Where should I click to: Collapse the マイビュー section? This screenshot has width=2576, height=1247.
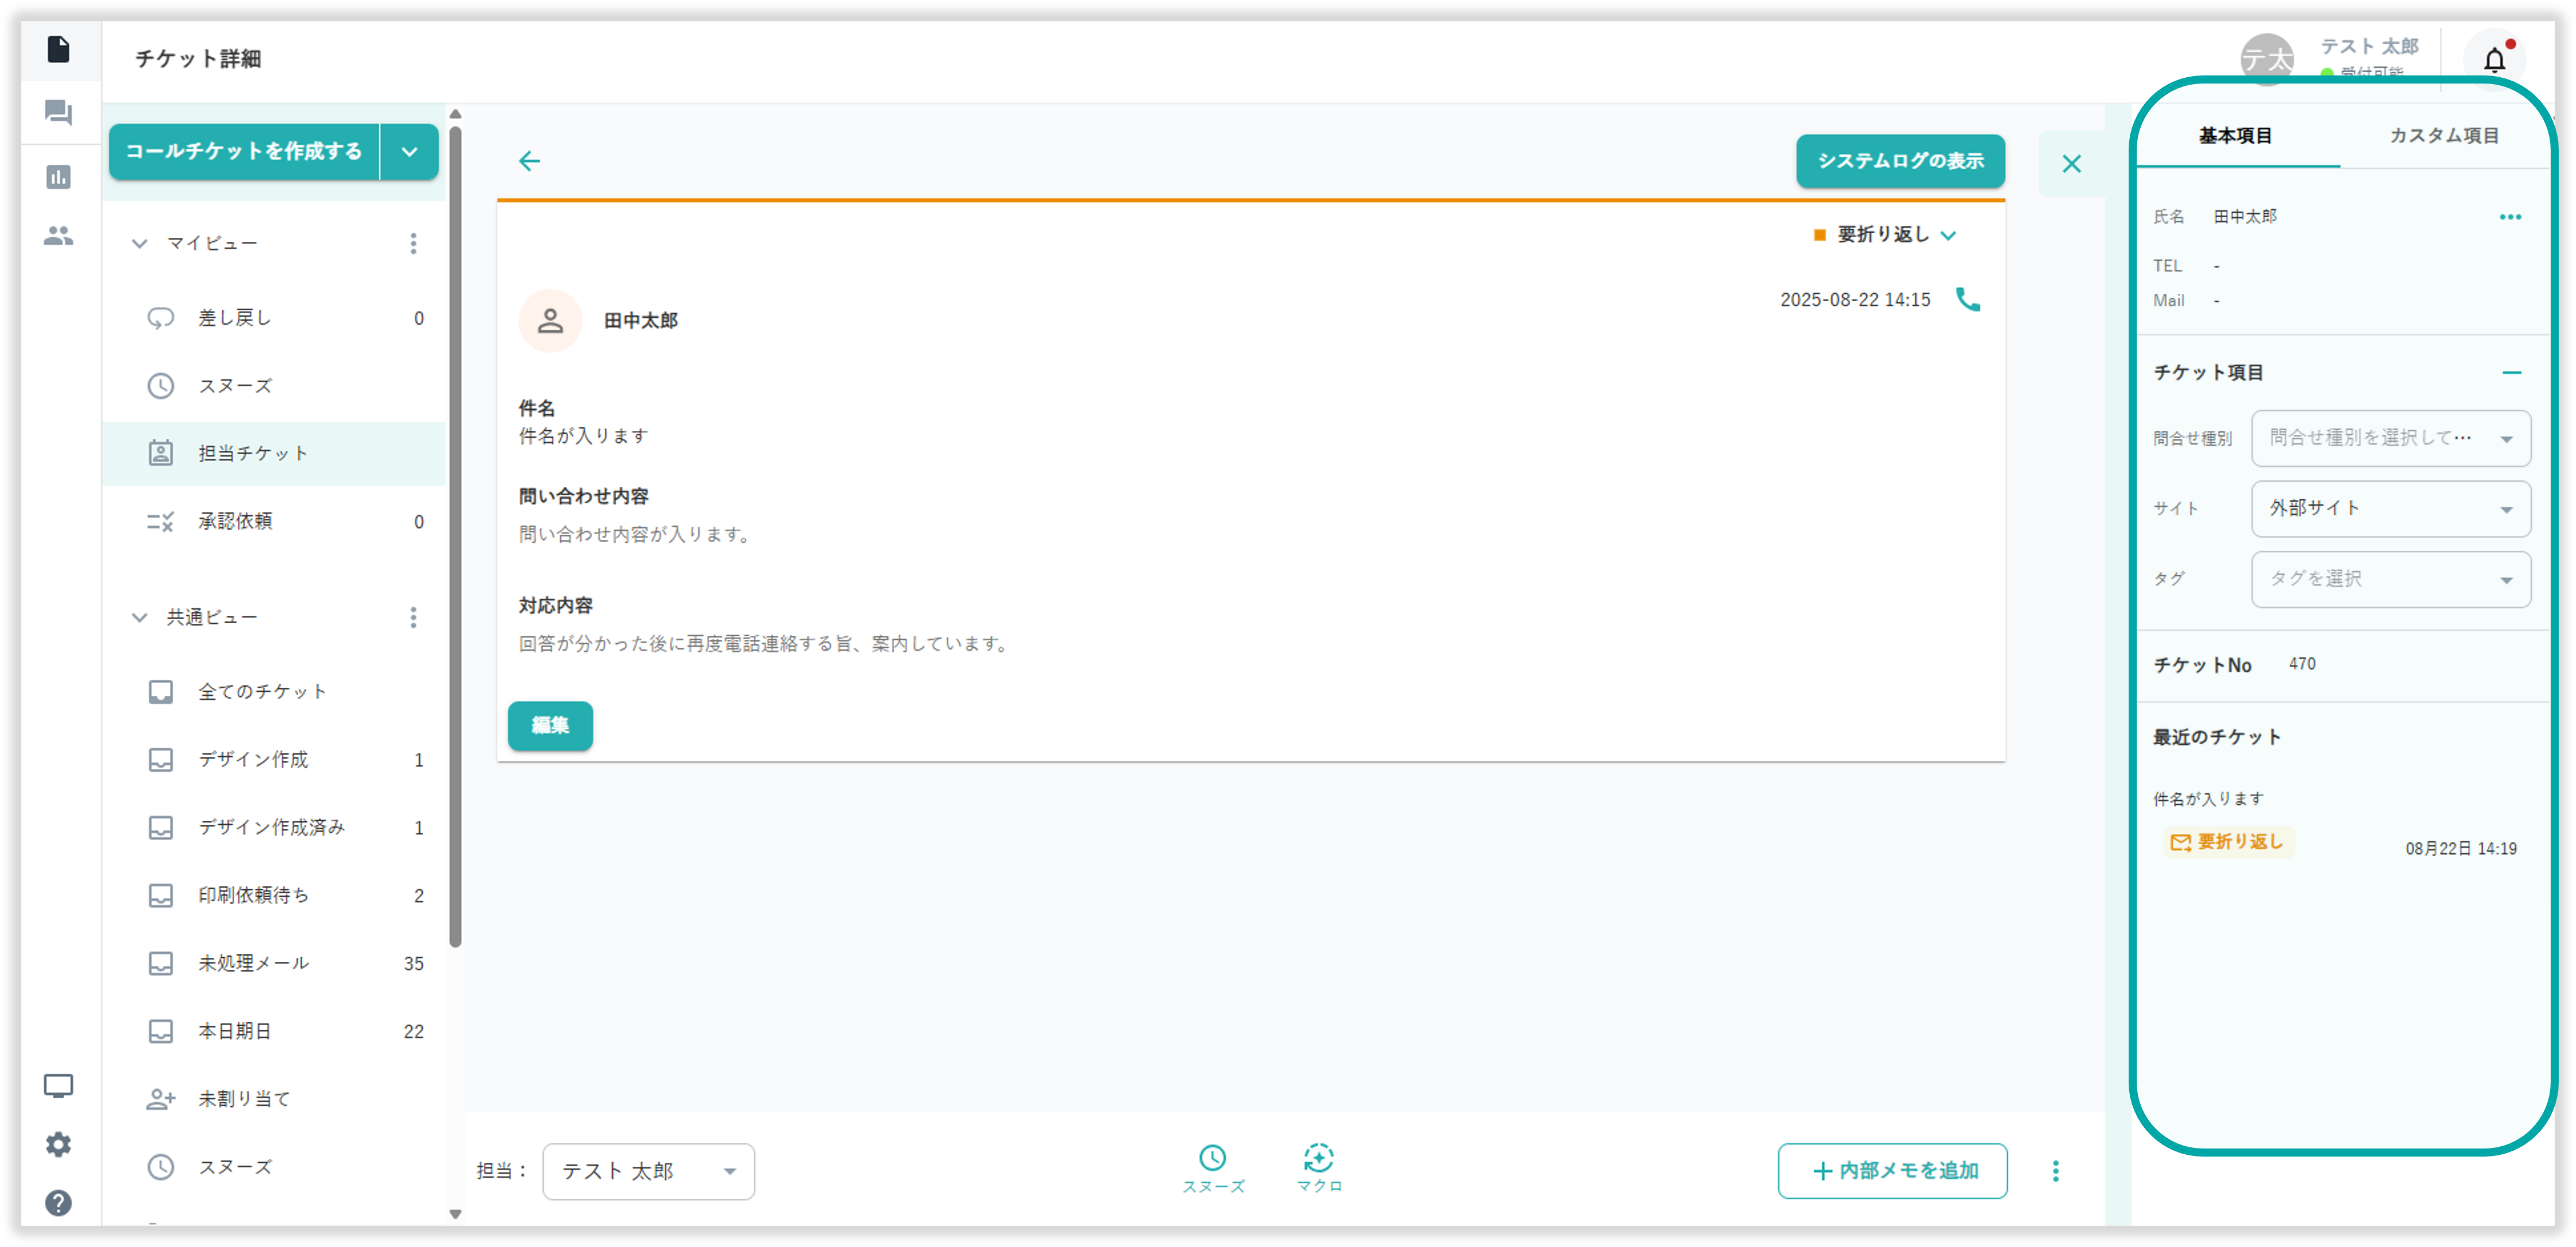(140, 244)
